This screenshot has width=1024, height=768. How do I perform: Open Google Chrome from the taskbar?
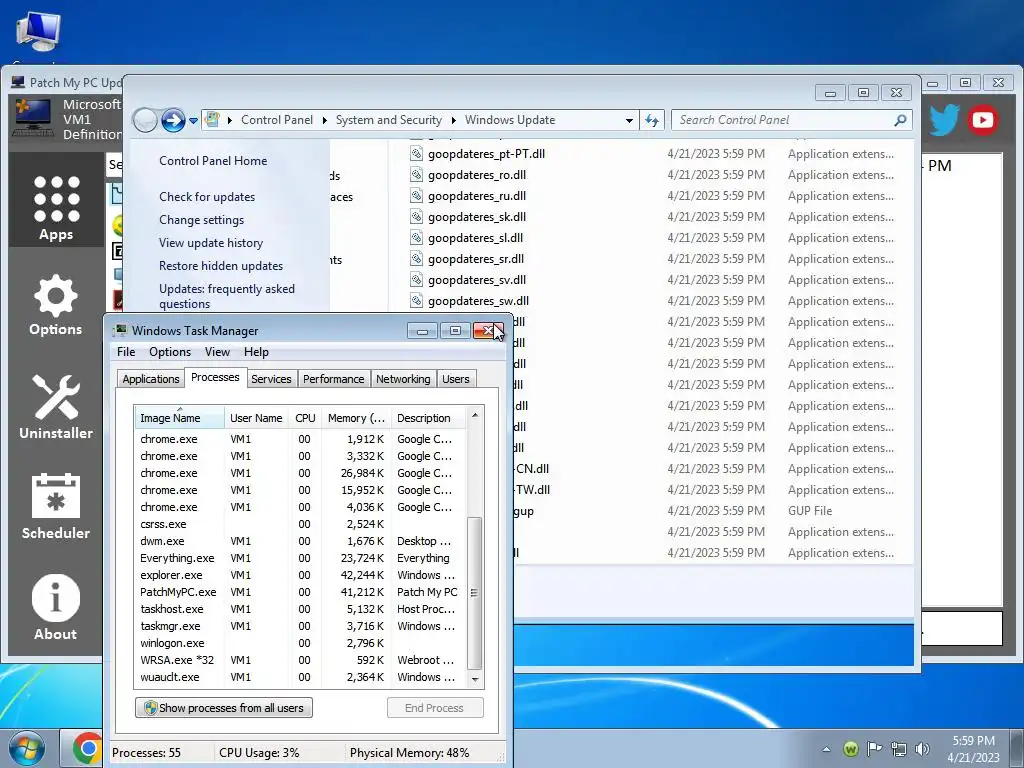[x=87, y=748]
